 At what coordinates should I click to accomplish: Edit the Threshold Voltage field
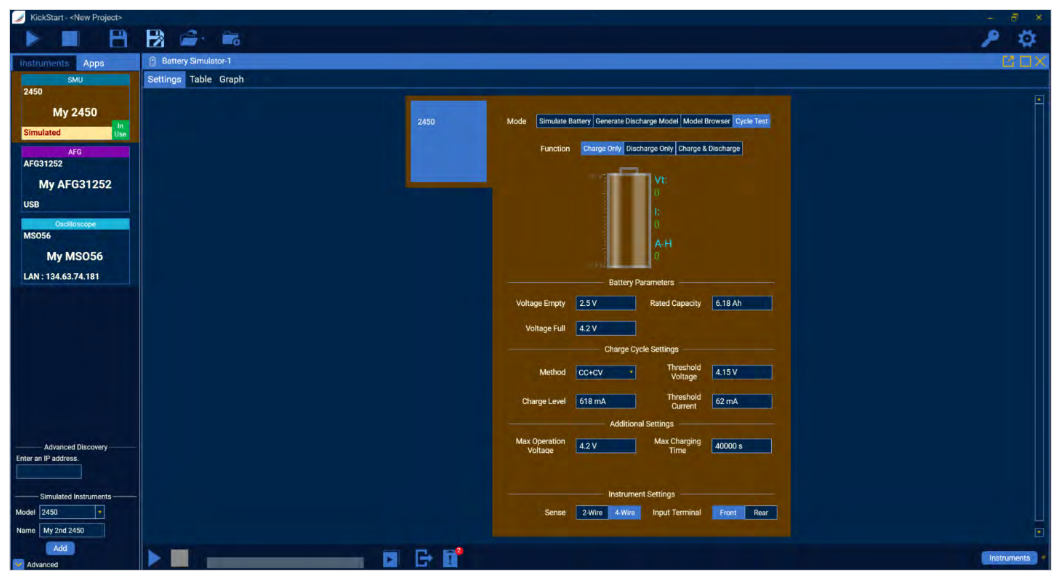[741, 373]
